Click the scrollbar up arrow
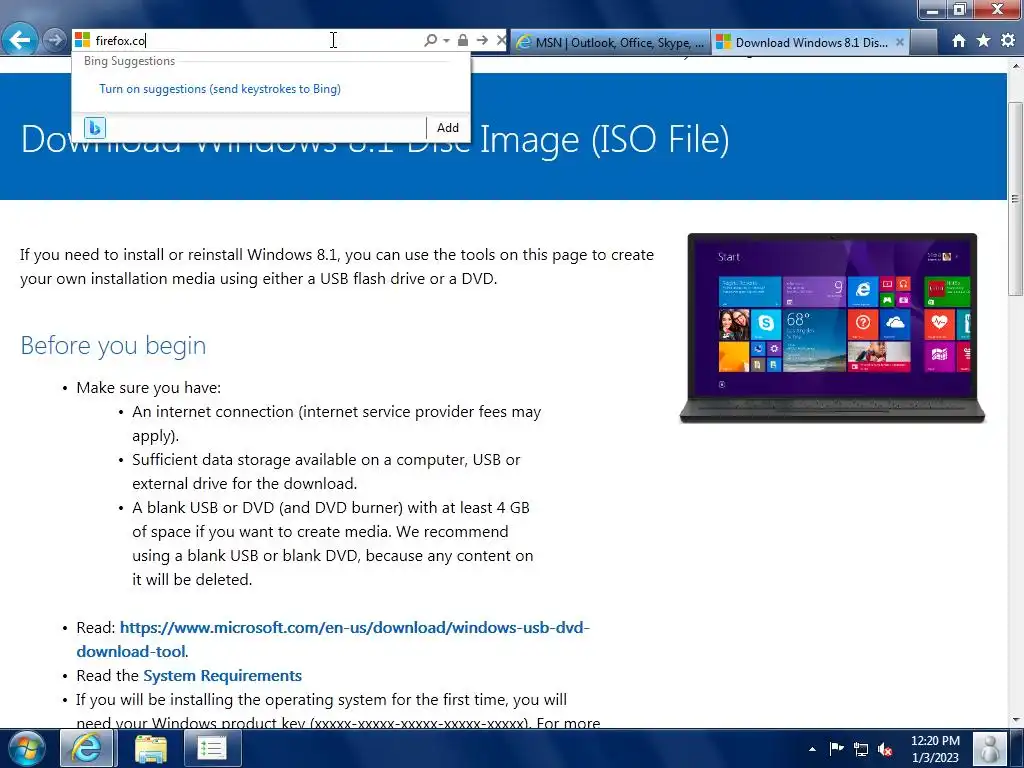Viewport: 1024px width, 768px height. pos(1016,66)
